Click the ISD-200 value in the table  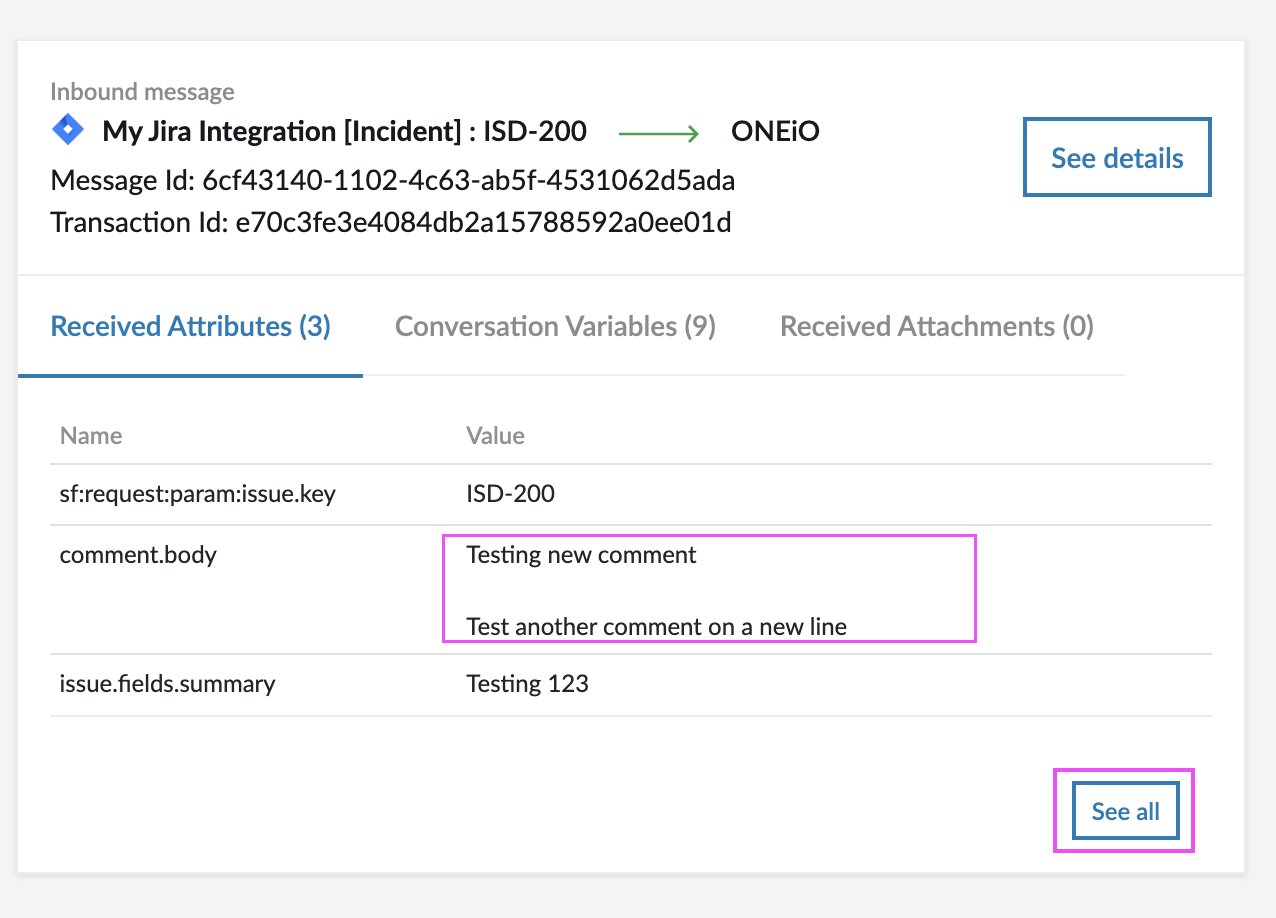[x=510, y=493]
